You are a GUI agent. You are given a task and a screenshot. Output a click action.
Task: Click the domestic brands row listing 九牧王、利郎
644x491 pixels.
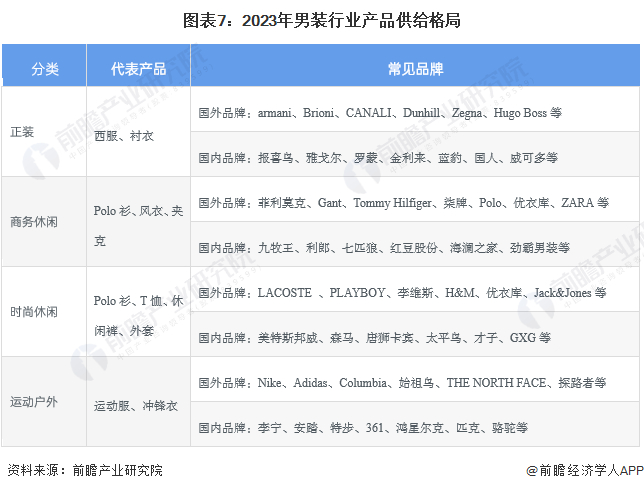point(415,244)
